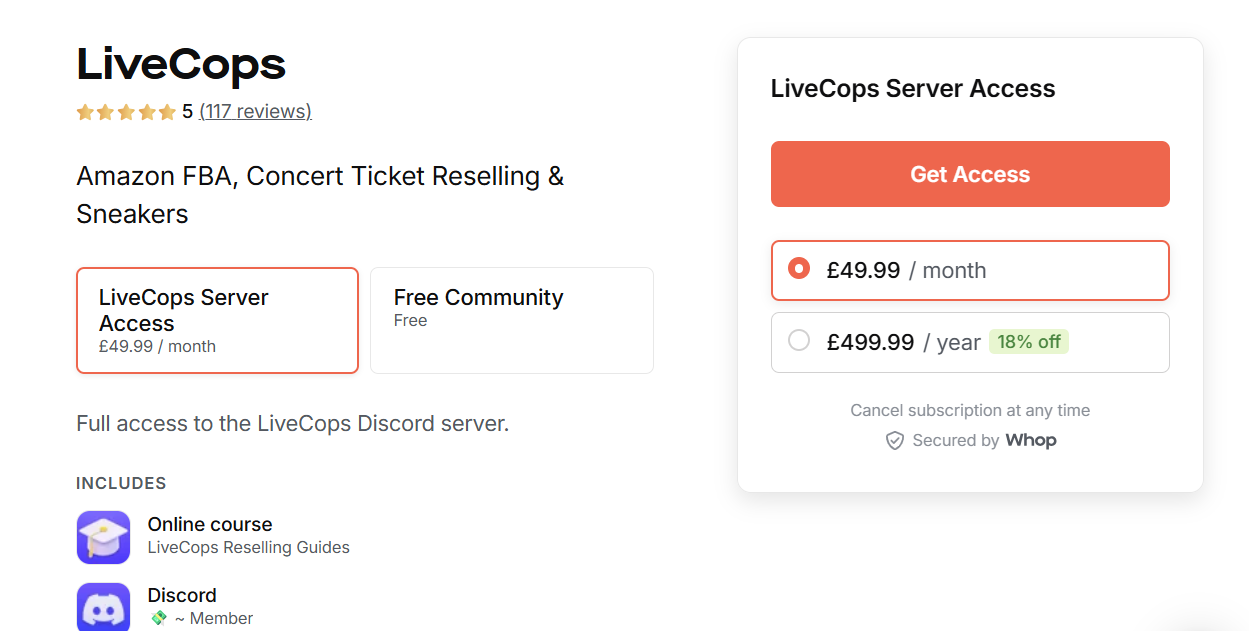This screenshot has height=631, width=1249.
Task: Click the money emoji beside Member
Action: click(157, 618)
